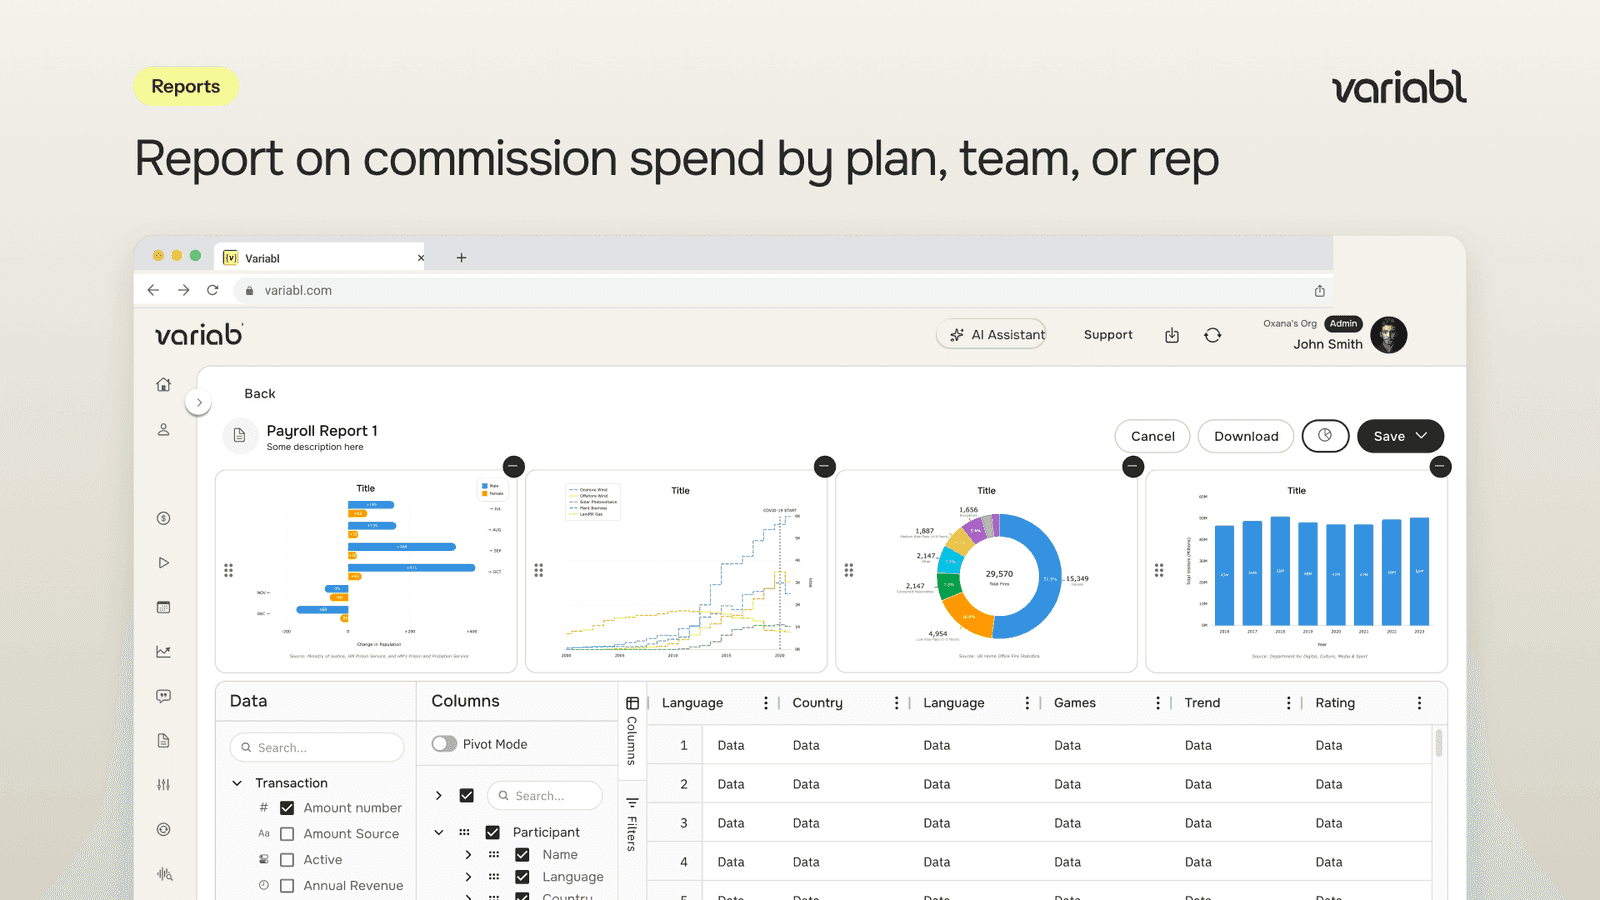Remove the donut chart with minus icon
Screen dimensions: 1600x900
pyautogui.click(x=1133, y=466)
